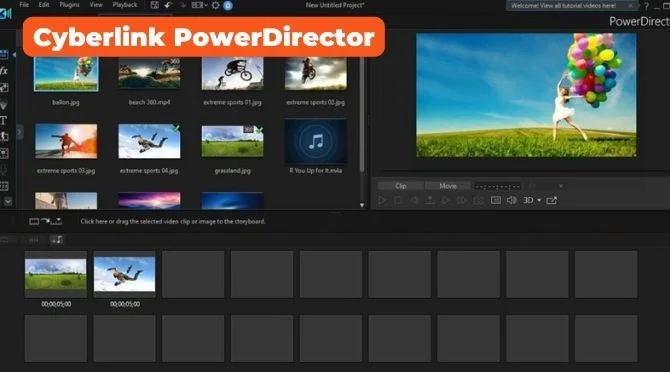This screenshot has height=372, width=670.
Task: Open preferences gear icon in toolbar
Action: [215, 5]
